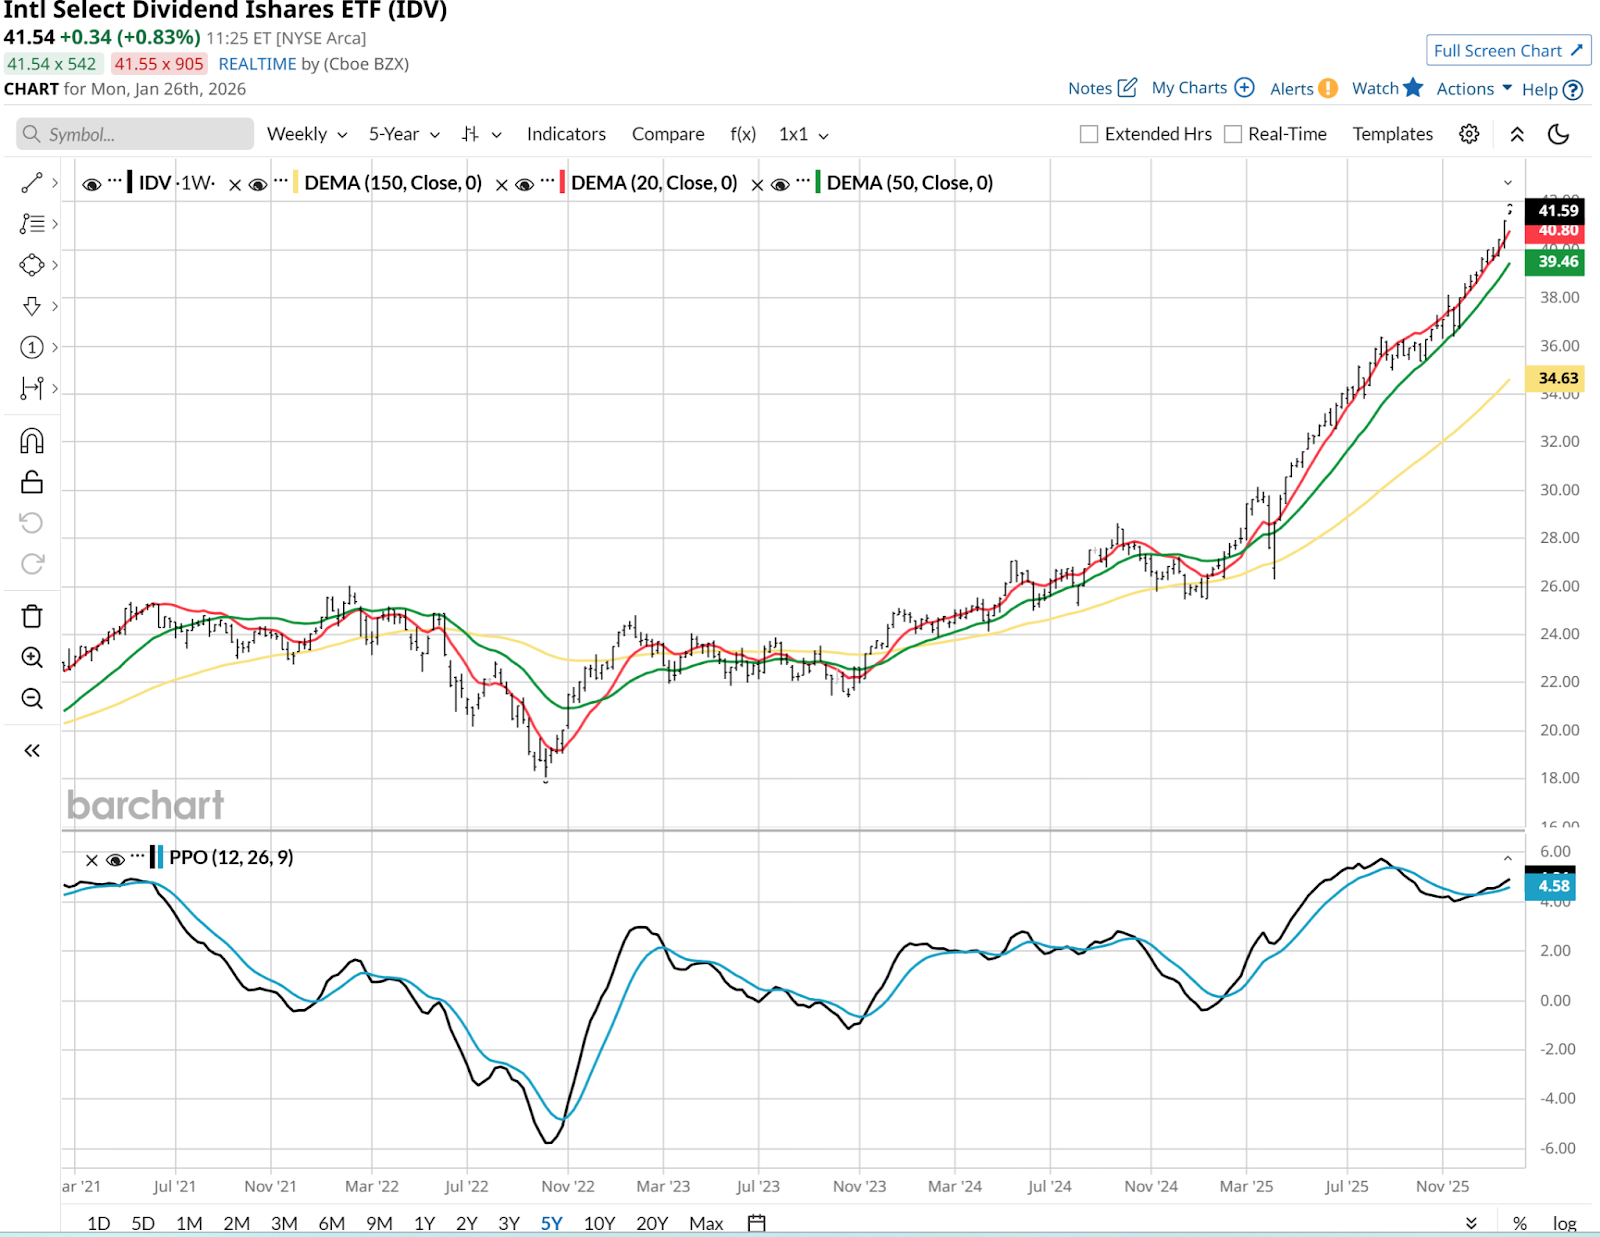Collapse the left drawing toolbar
The height and width of the screenshot is (1237, 1600).
tap(32, 750)
